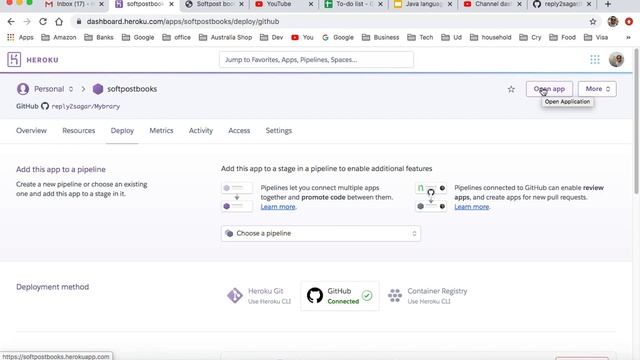This screenshot has width=640, height=360.
Task: Switch to the Access tab
Action: click(239, 131)
